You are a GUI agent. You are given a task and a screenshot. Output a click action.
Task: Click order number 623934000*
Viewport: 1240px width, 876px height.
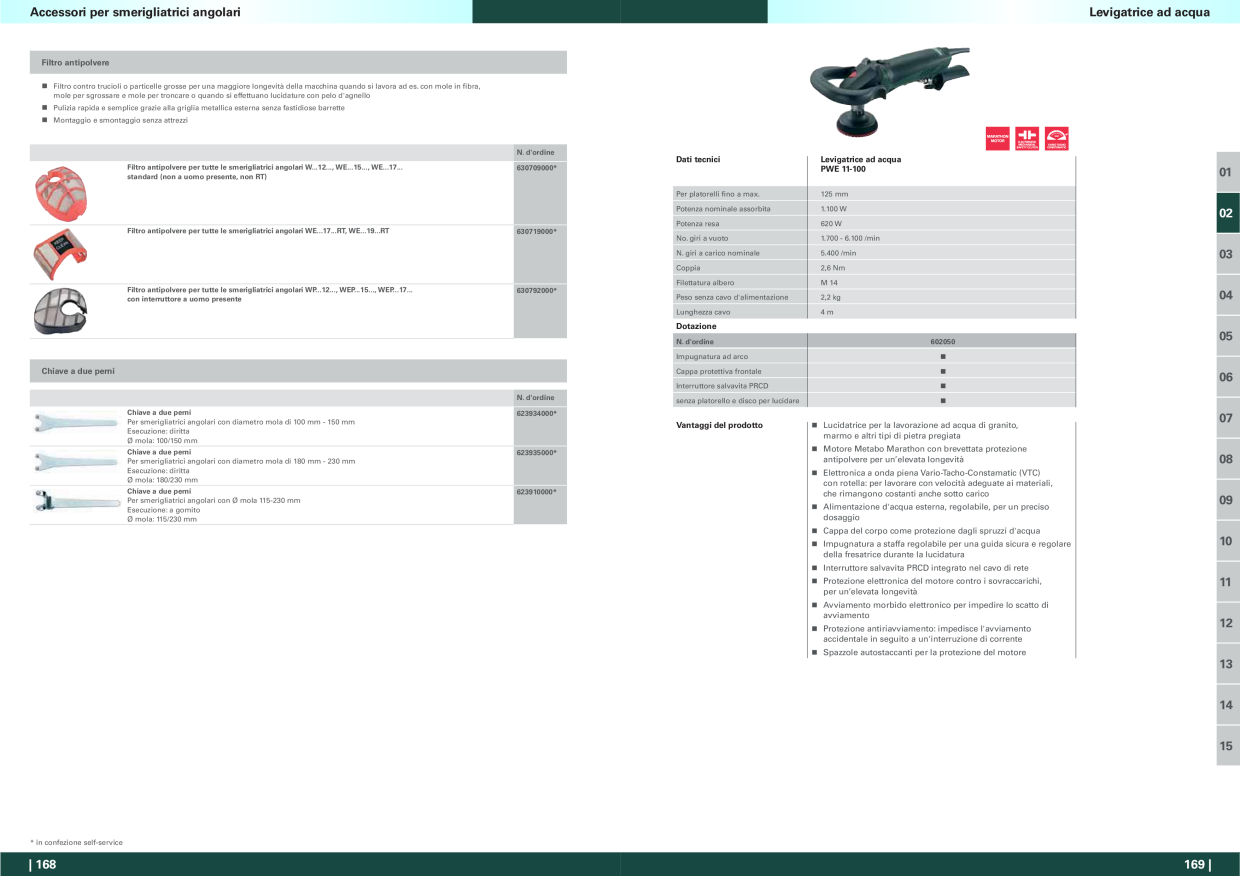[537, 413]
